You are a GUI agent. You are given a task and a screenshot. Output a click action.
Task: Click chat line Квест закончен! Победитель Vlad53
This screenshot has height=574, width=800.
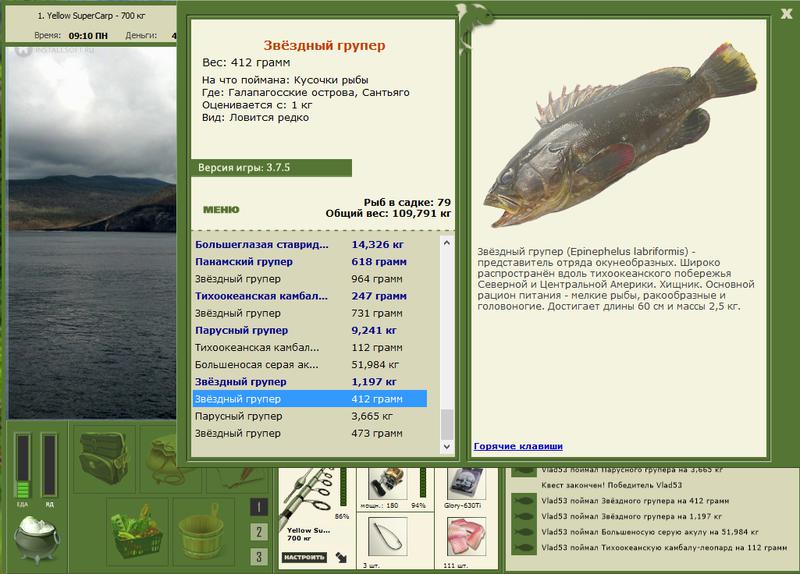point(611,485)
